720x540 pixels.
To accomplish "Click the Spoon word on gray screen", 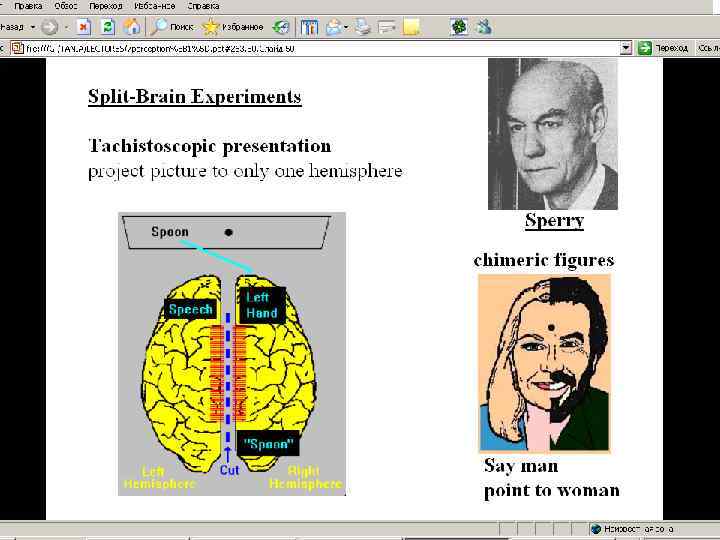I will (x=170, y=232).
